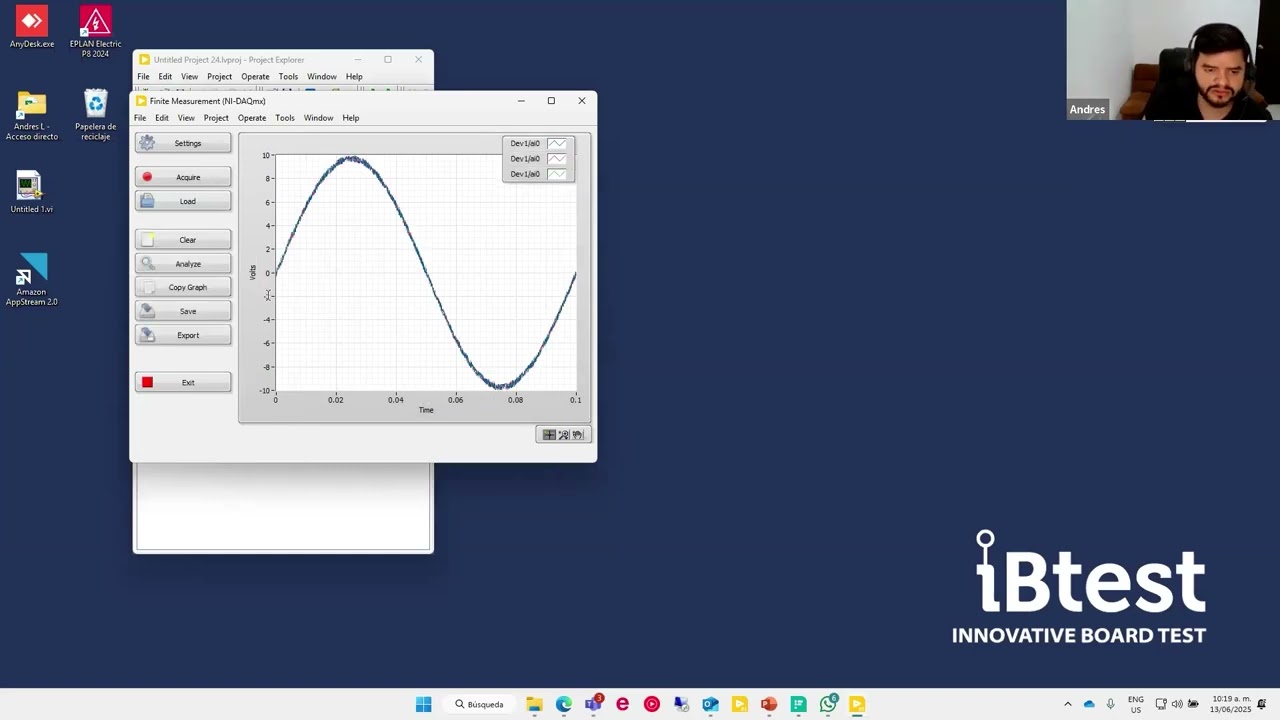Viewport: 1280px width, 720px height.
Task: Open View menu in Finite Measurement window
Action: click(186, 118)
